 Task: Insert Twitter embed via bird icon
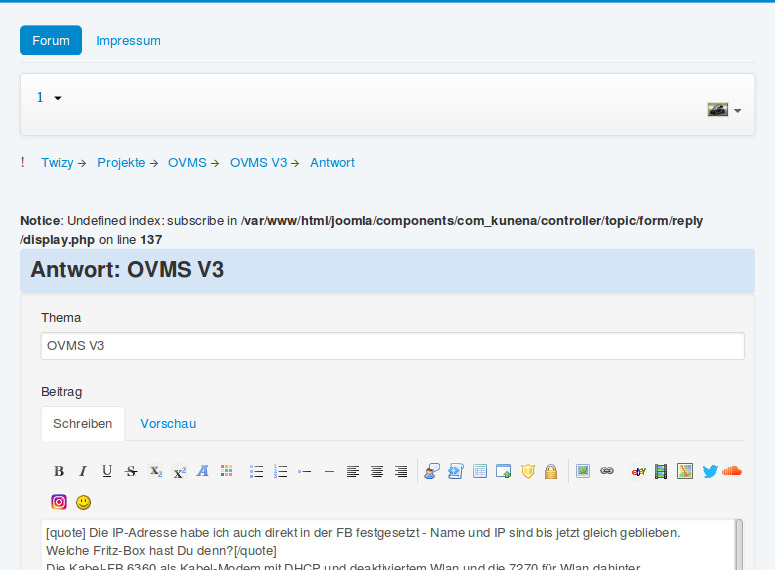tap(710, 471)
